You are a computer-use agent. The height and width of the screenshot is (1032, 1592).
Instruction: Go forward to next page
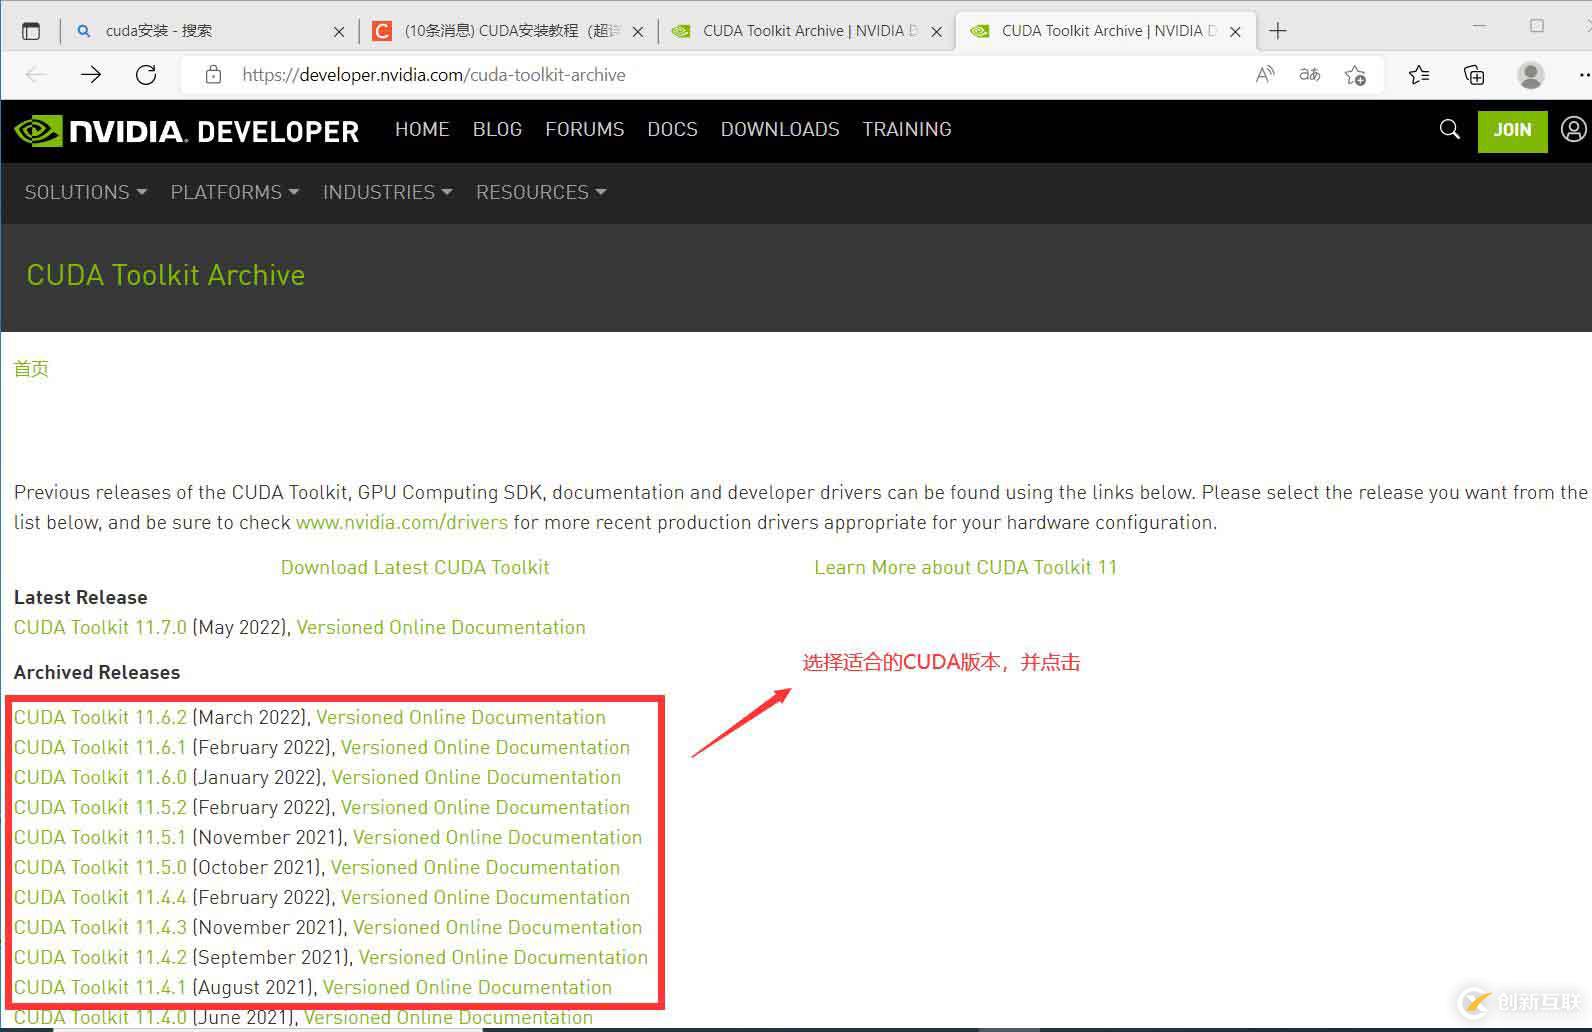click(x=91, y=74)
